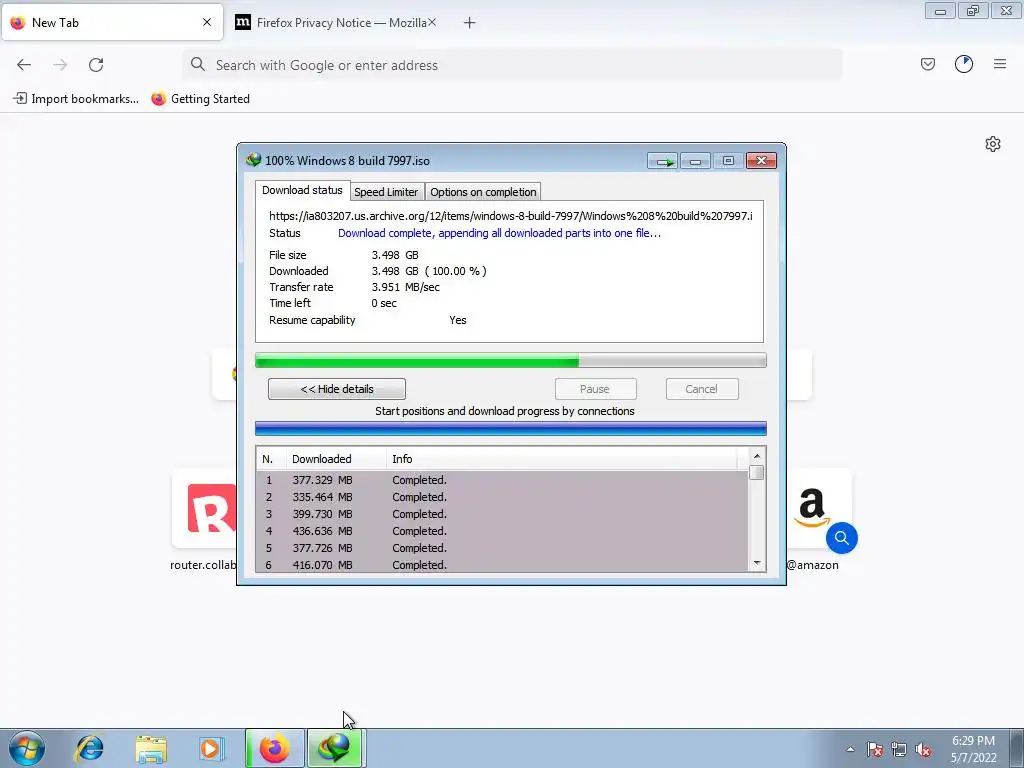The image size is (1024, 768).
Task: Click the Hide details button
Action: pos(336,389)
